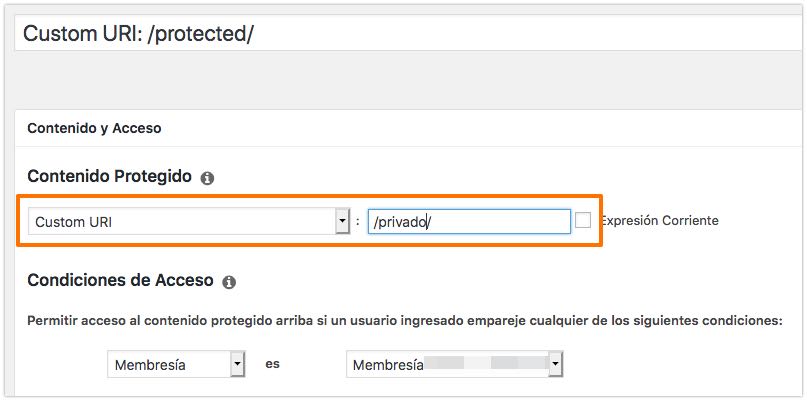The width and height of the screenshot is (807, 401).
Task: Click the Condiciones de Acceso heading
Action: coord(120,280)
